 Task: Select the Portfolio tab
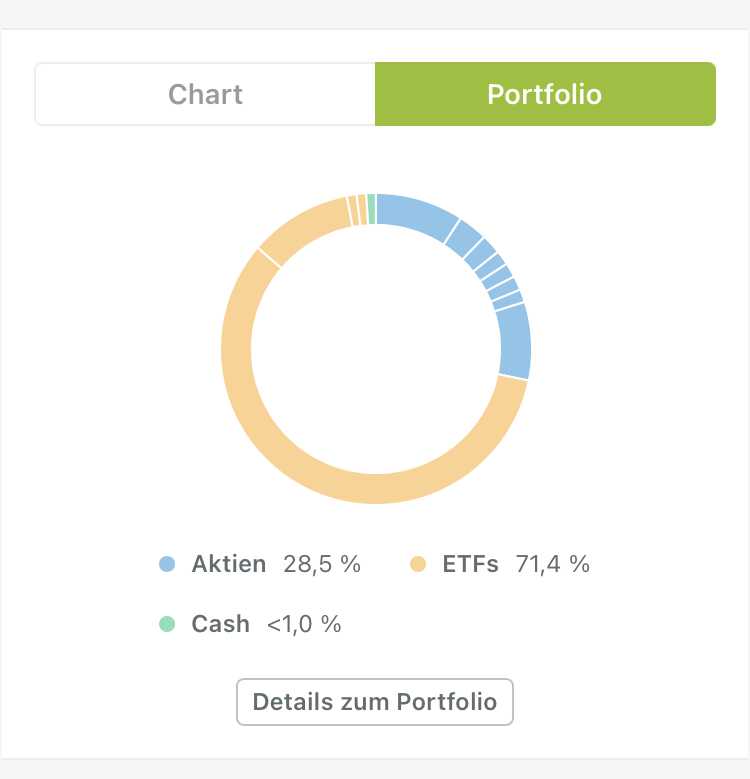coord(545,95)
